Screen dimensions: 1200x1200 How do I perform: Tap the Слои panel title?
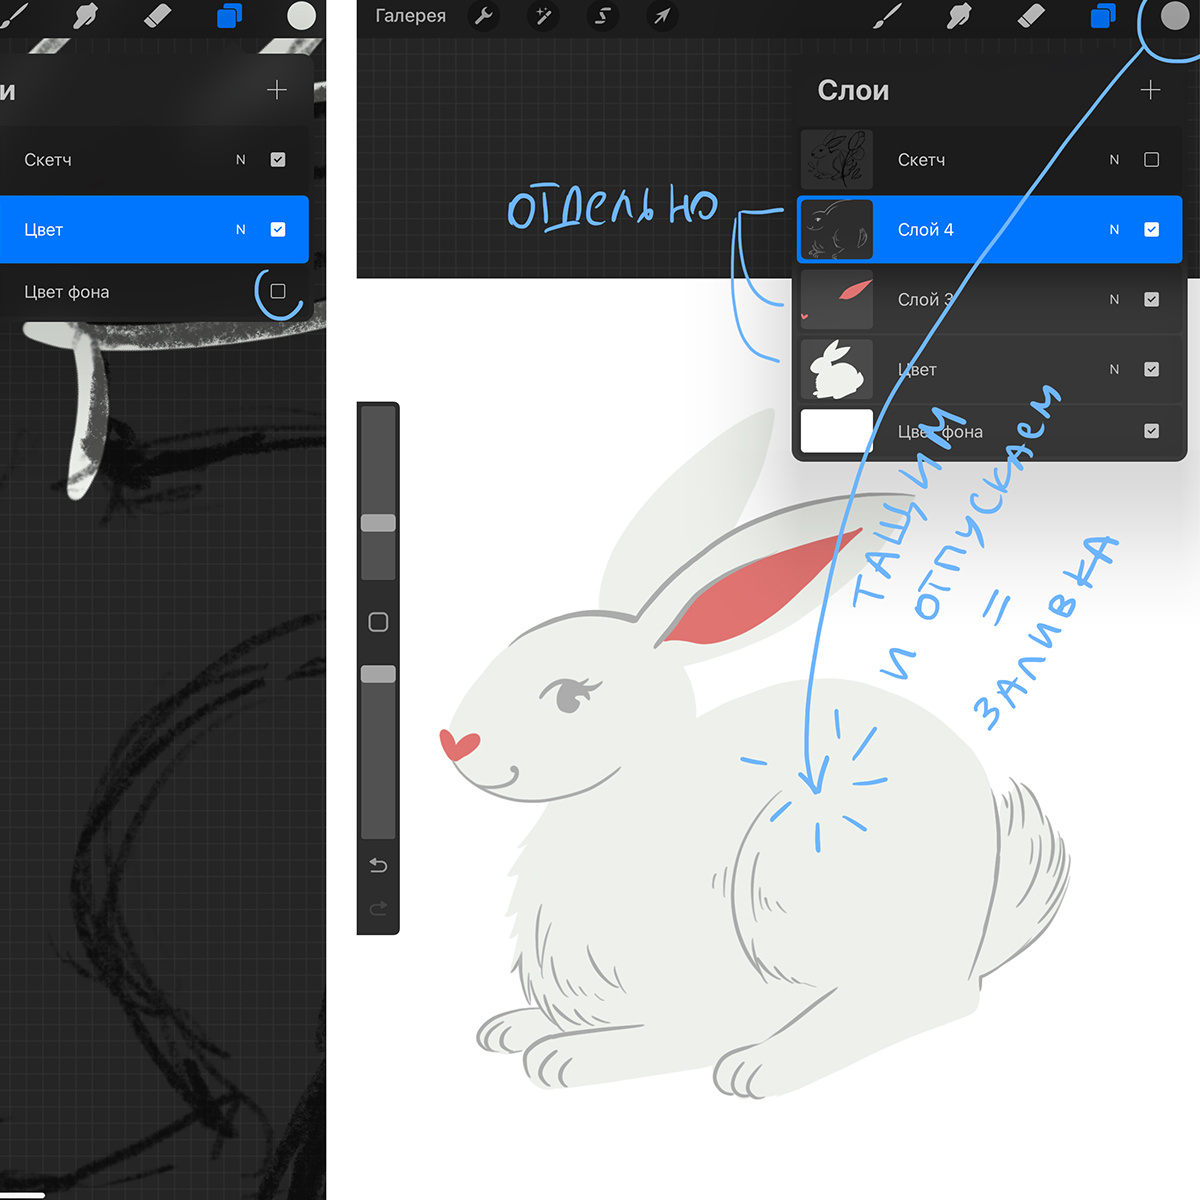(x=853, y=90)
